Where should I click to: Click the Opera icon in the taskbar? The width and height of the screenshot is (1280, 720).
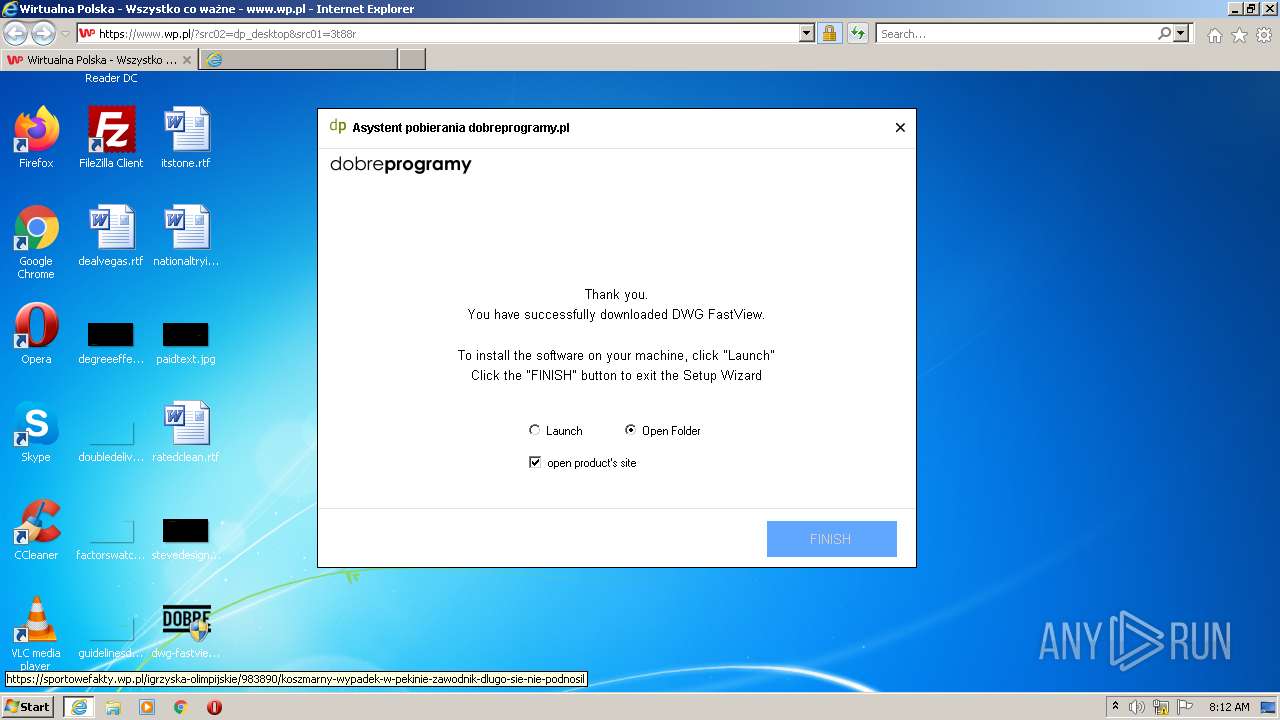pos(214,707)
